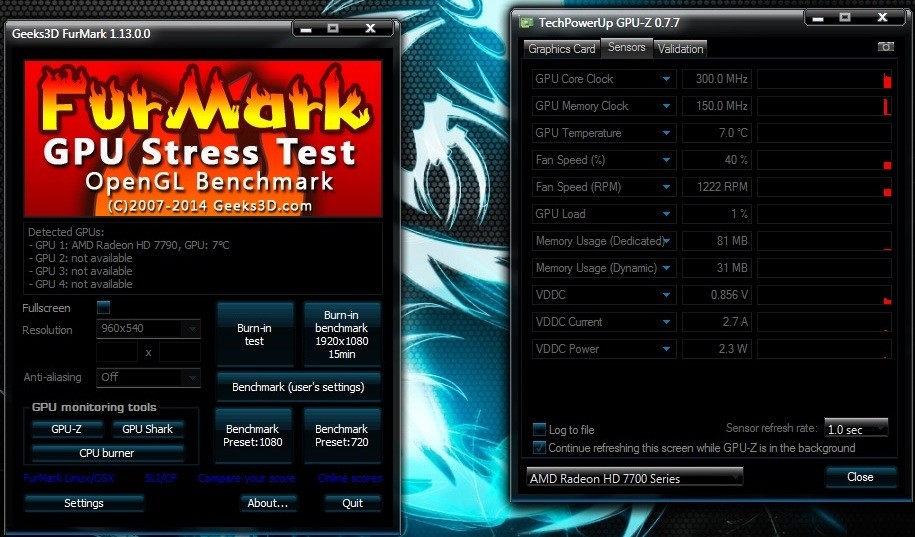Start the CPU burner tool
915x537 pixels.
(x=107, y=453)
